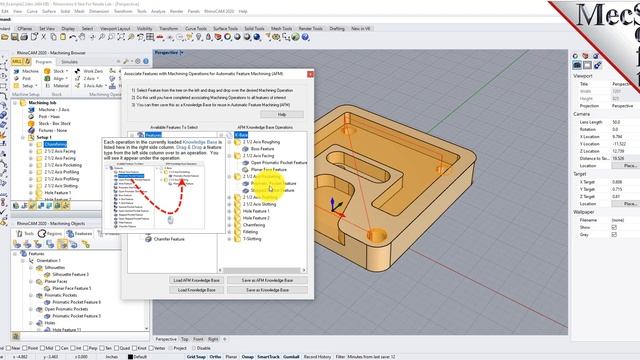The width and height of the screenshot is (640, 360).
Task: Click the horizontal scrollbar in AFM Knowledge Base list
Action: (262, 270)
